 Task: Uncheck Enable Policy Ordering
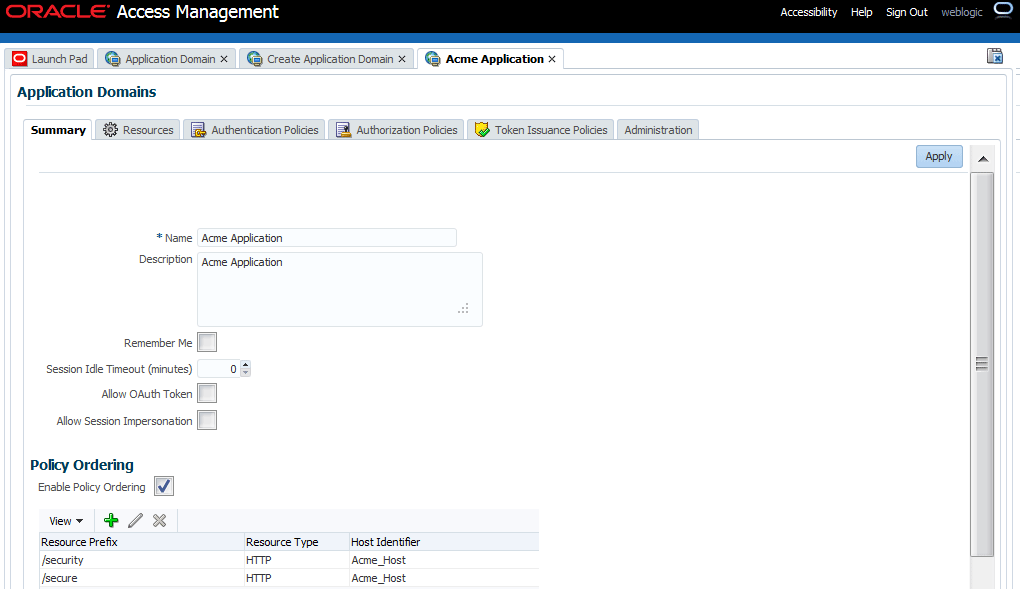coord(164,486)
